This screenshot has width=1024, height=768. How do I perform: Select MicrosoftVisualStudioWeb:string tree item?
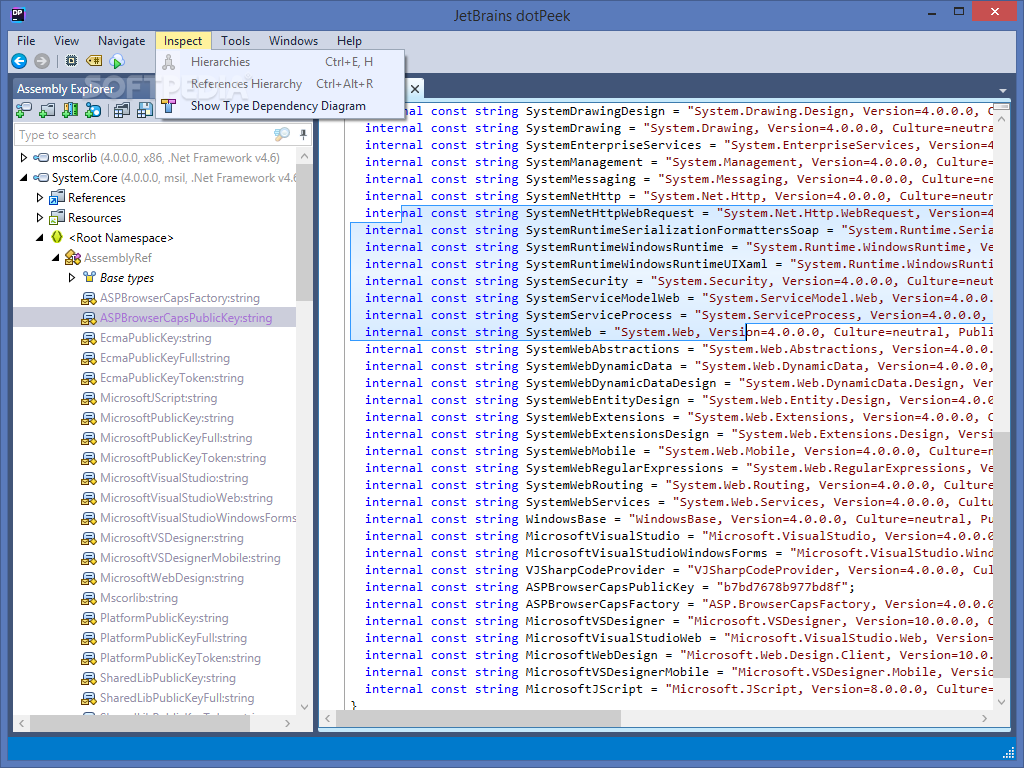pyautogui.click(x=186, y=498)
